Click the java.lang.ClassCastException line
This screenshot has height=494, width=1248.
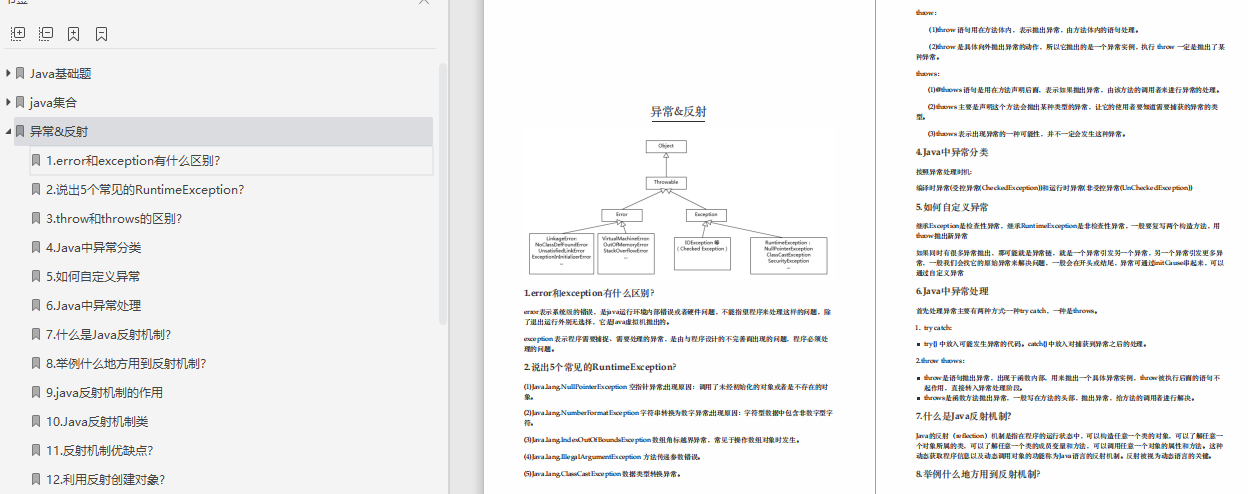pos(603,473)
